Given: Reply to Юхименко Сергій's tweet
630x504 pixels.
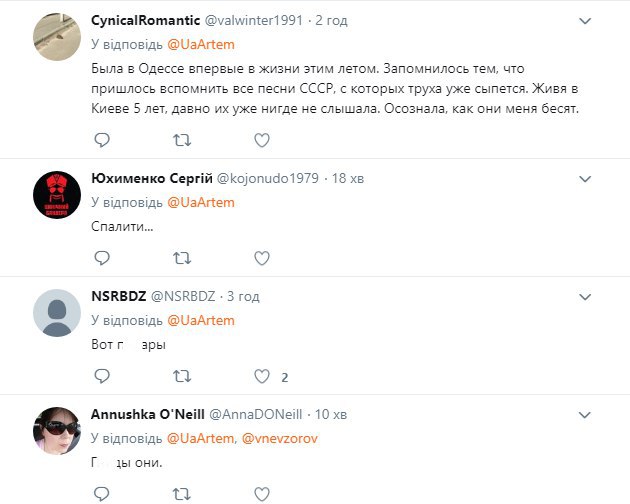Looking at the screenshot, I should 101,258.
